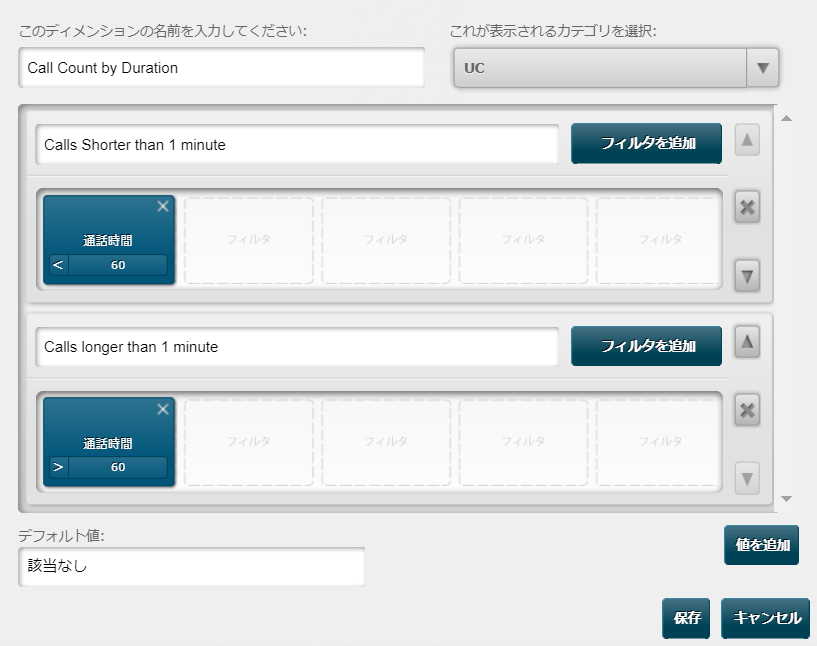The height and width of the screenshot is (646, 817).
Task: Click the キャンセル button
Action: 765,618
